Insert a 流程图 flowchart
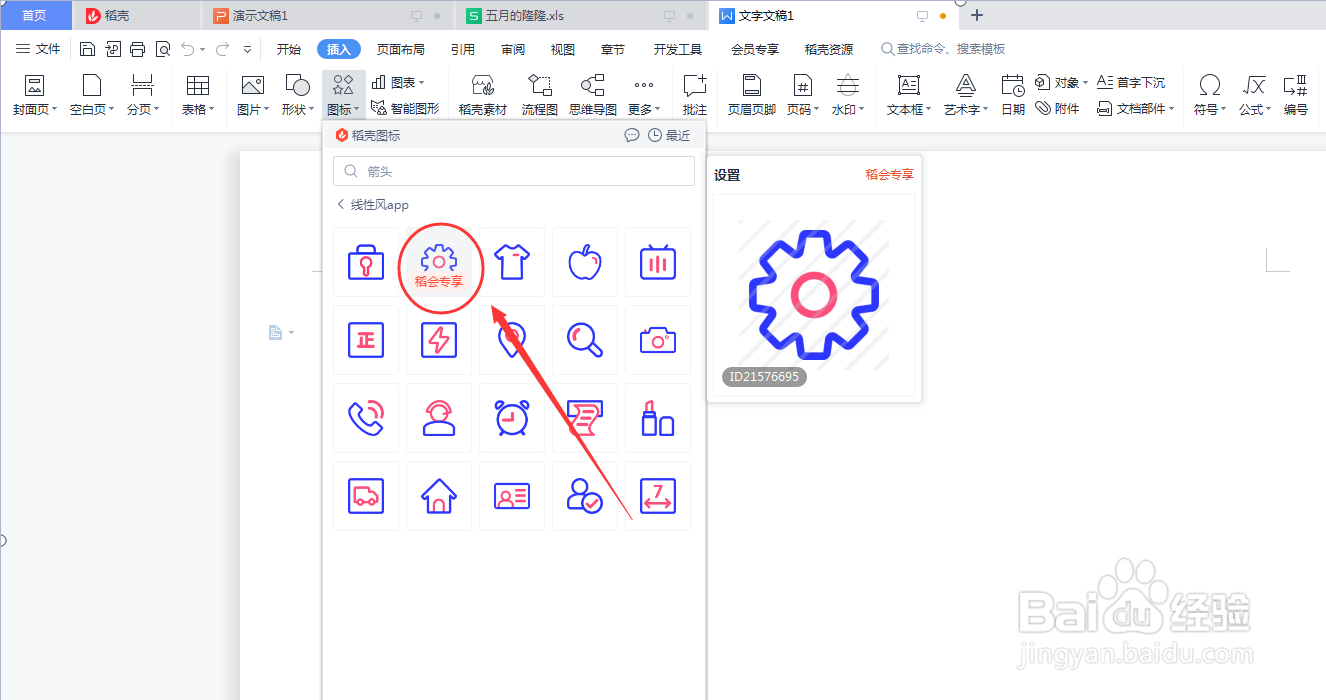Image resolution: width=1326 pixels, height=700 pixels. (539, 96)
